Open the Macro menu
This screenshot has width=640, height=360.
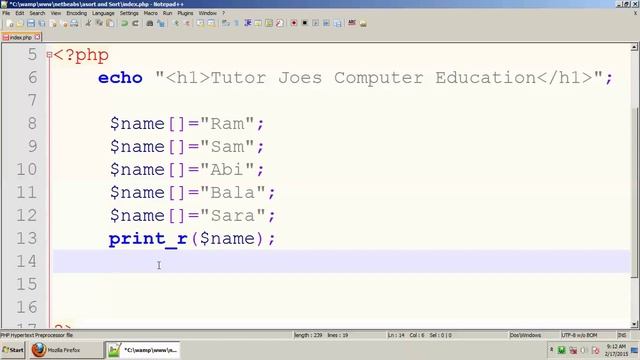coord(151,13)
